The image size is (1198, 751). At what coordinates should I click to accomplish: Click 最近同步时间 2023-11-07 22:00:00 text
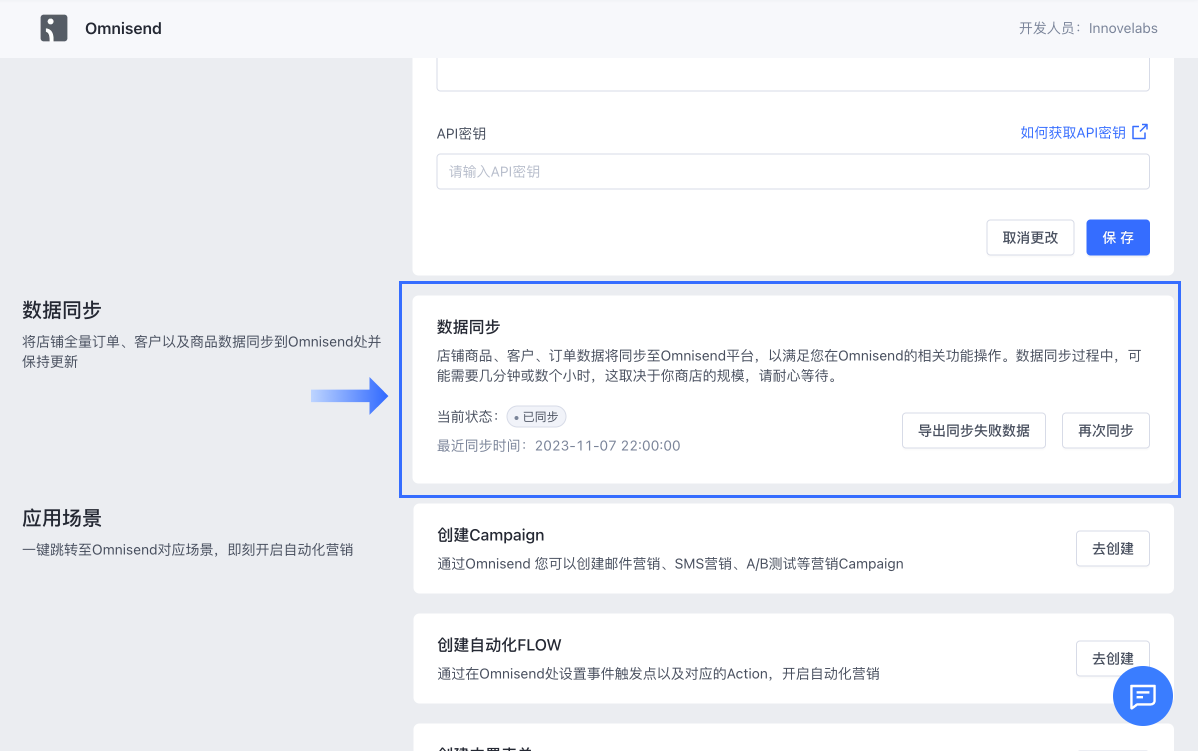(x=559, y=445)
